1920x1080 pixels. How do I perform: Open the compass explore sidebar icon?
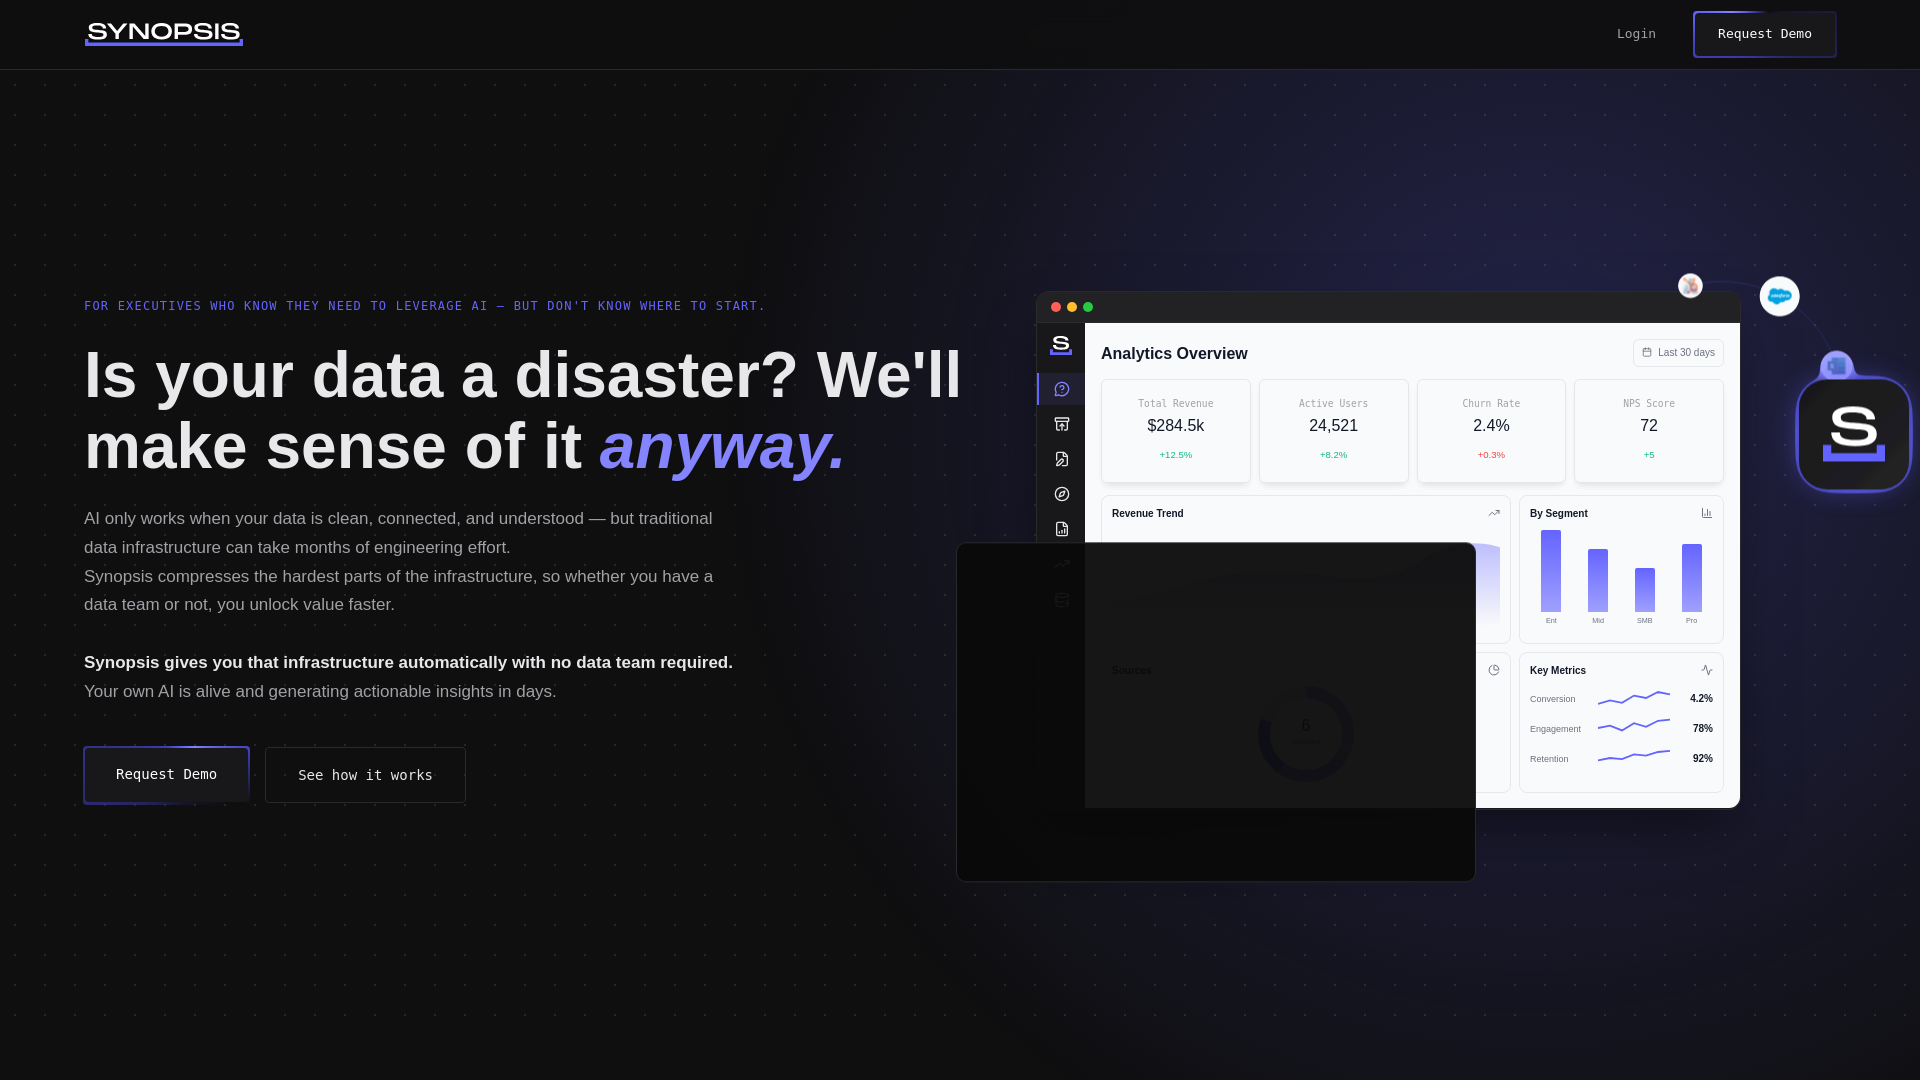point(1062,494)
